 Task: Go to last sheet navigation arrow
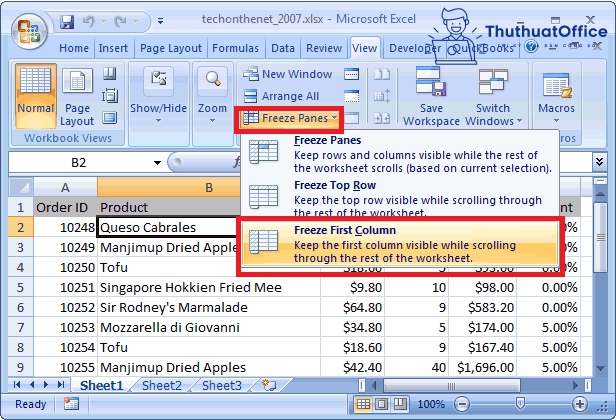coord(61,385)
